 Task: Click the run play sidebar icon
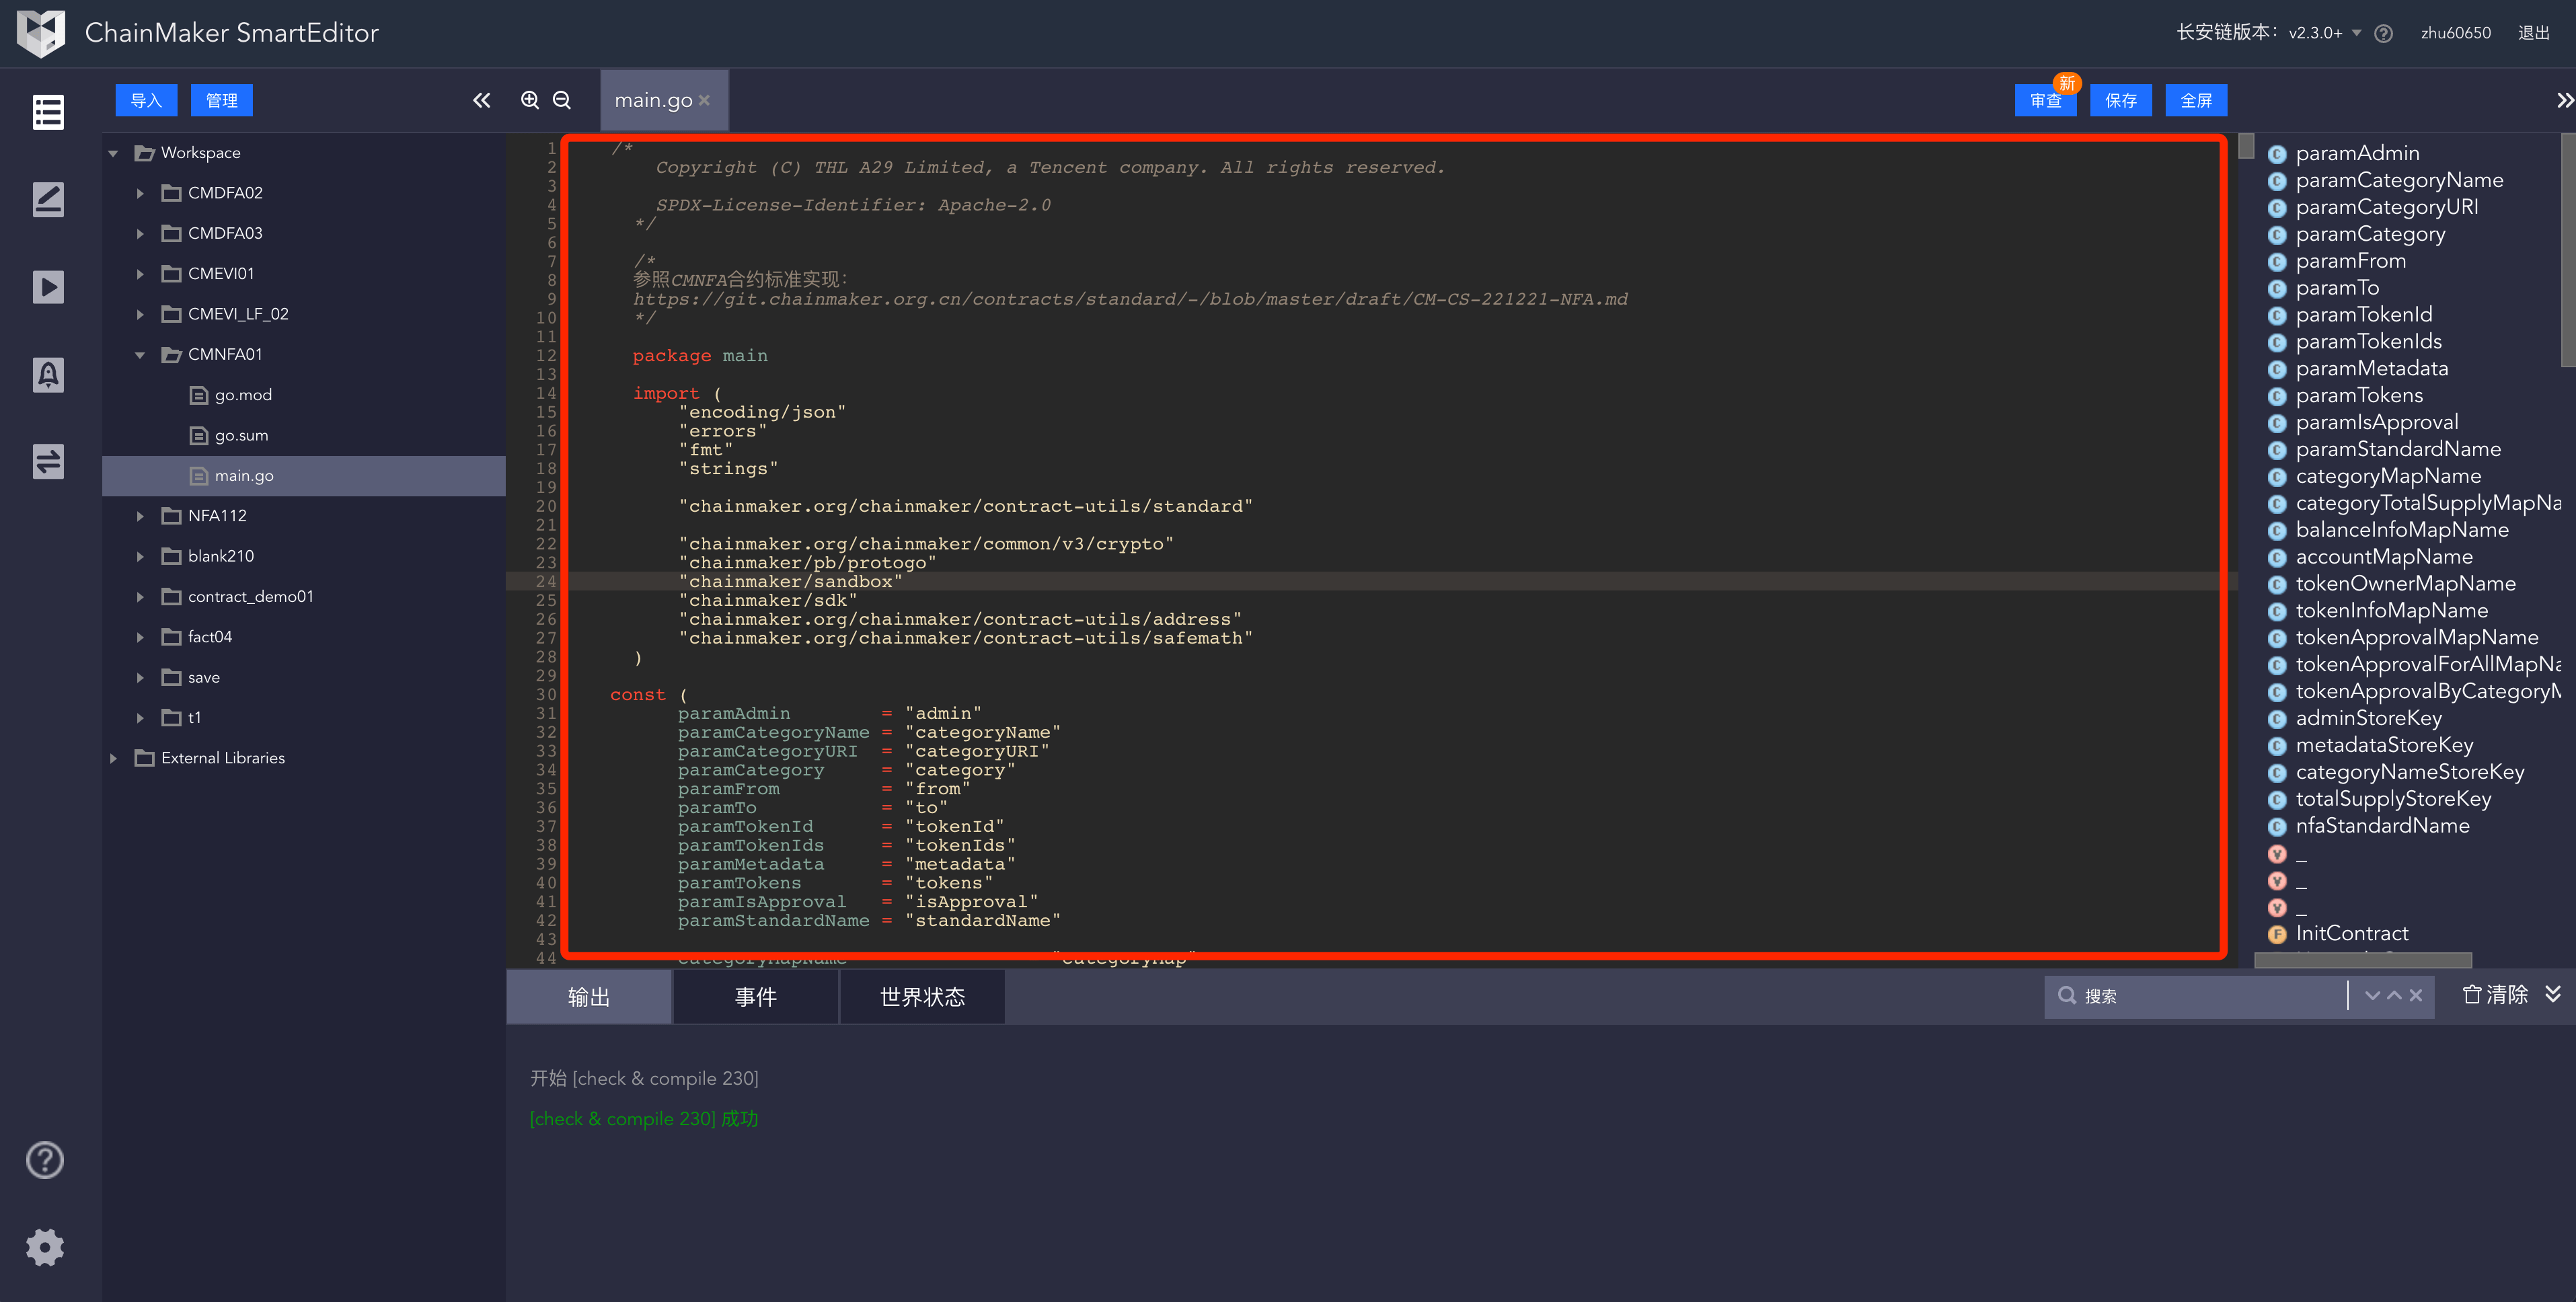point(48,287)
